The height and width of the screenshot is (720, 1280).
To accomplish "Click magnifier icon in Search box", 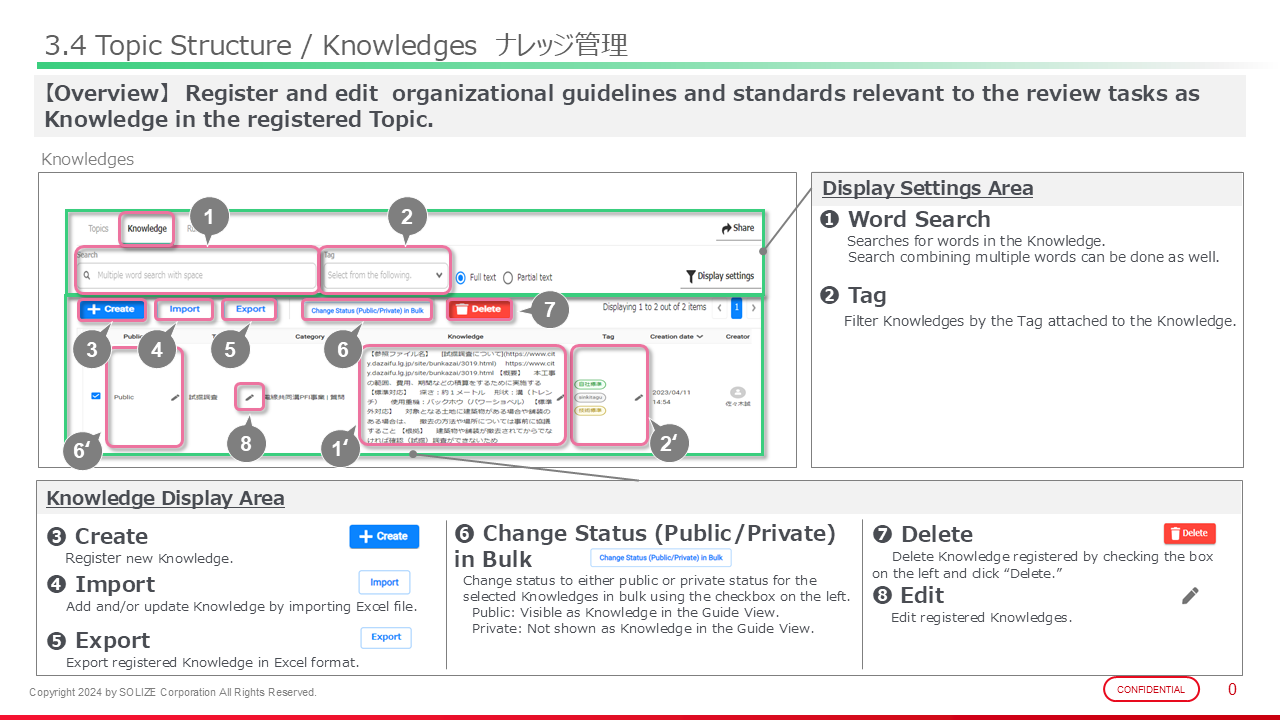I will [88, 276].
